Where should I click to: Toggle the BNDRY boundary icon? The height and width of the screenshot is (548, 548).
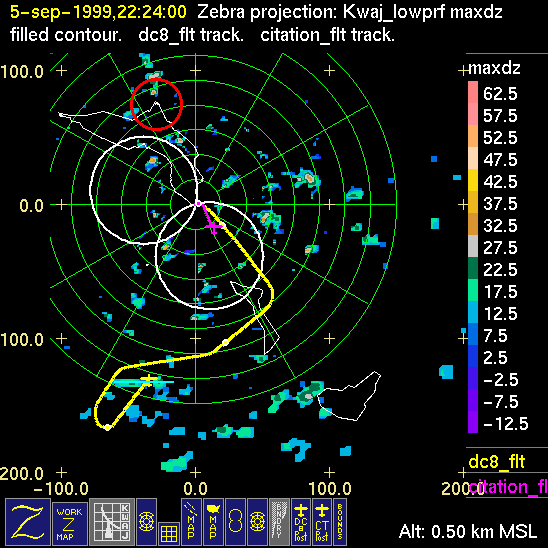tap(280, 522)
